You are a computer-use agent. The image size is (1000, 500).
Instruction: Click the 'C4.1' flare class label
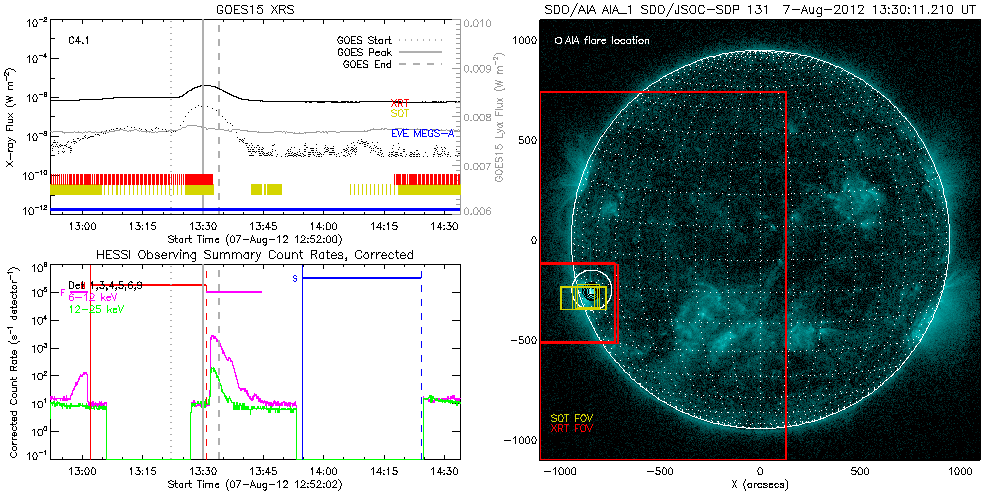78,40
